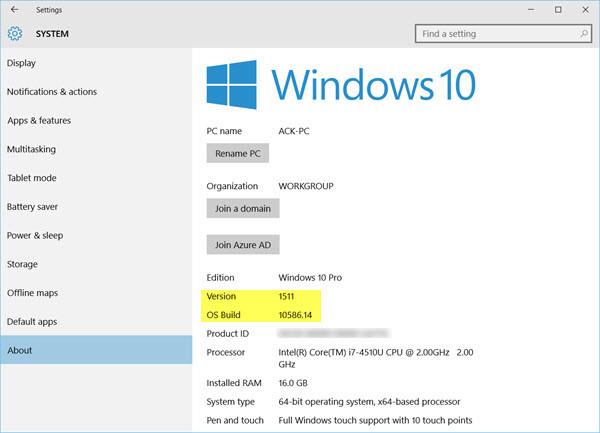The image size is (600, 433).
Task: Click the WORKGROUP organization value
Action: [x=306, y=186]
